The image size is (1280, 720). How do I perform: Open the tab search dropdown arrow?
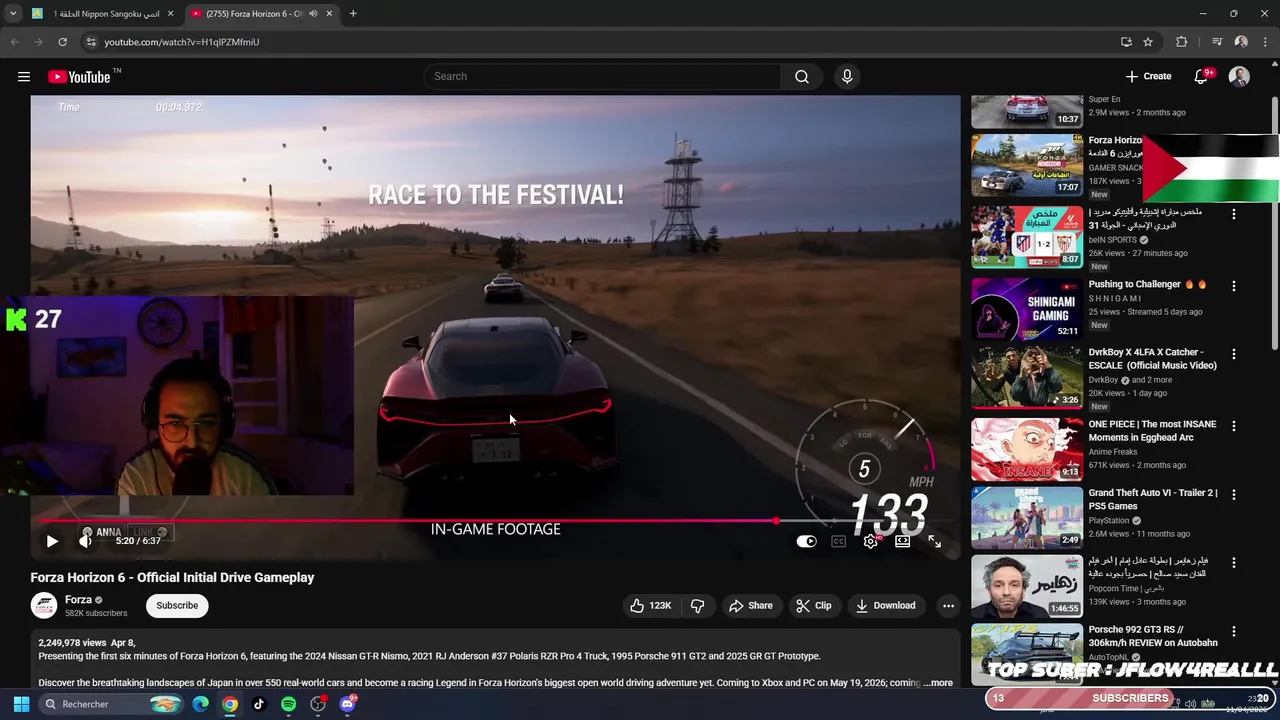click(x=12, y=14)
